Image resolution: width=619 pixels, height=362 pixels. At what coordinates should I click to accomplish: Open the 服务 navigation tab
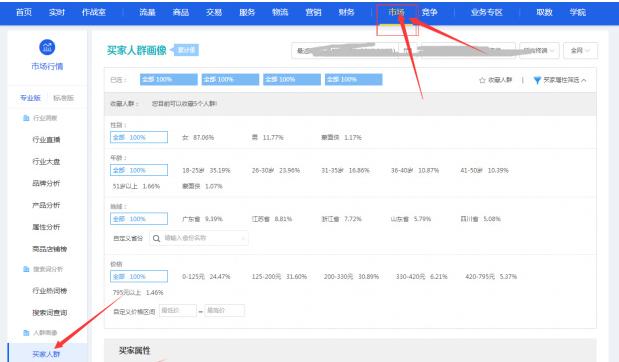247,12
